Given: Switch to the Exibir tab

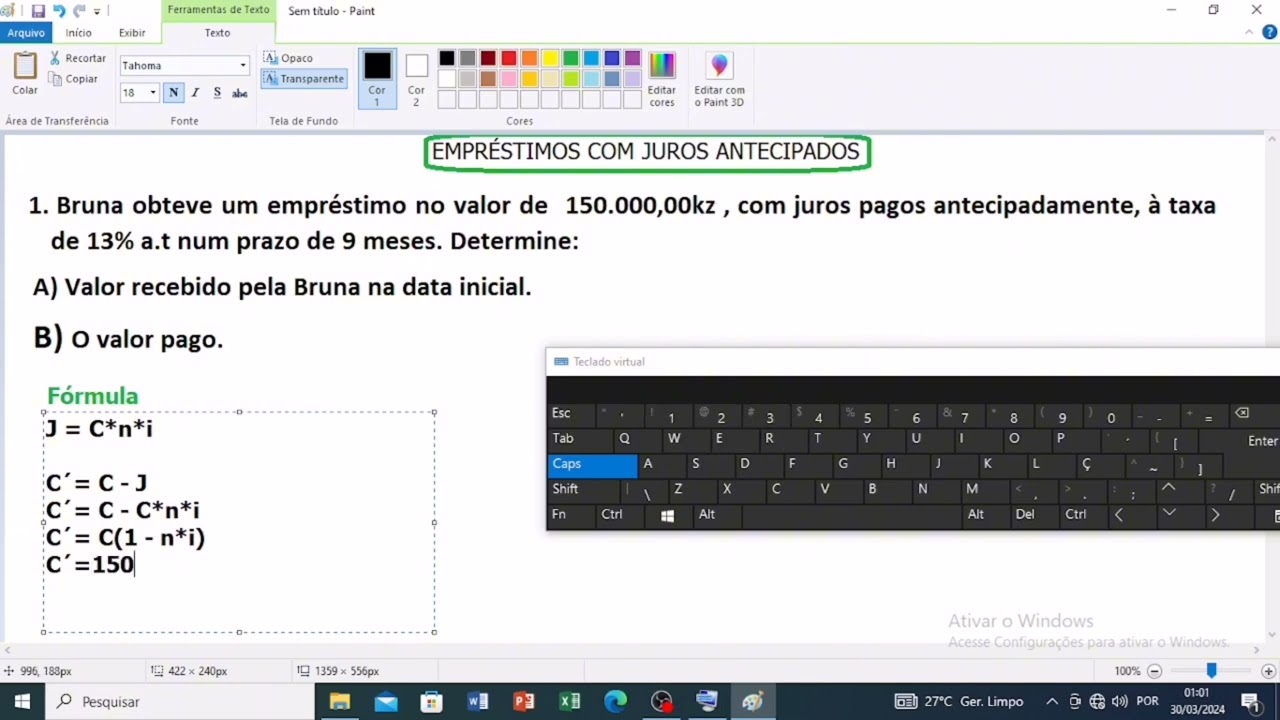Looking at the screenshot, I should (x=132, y=33).
